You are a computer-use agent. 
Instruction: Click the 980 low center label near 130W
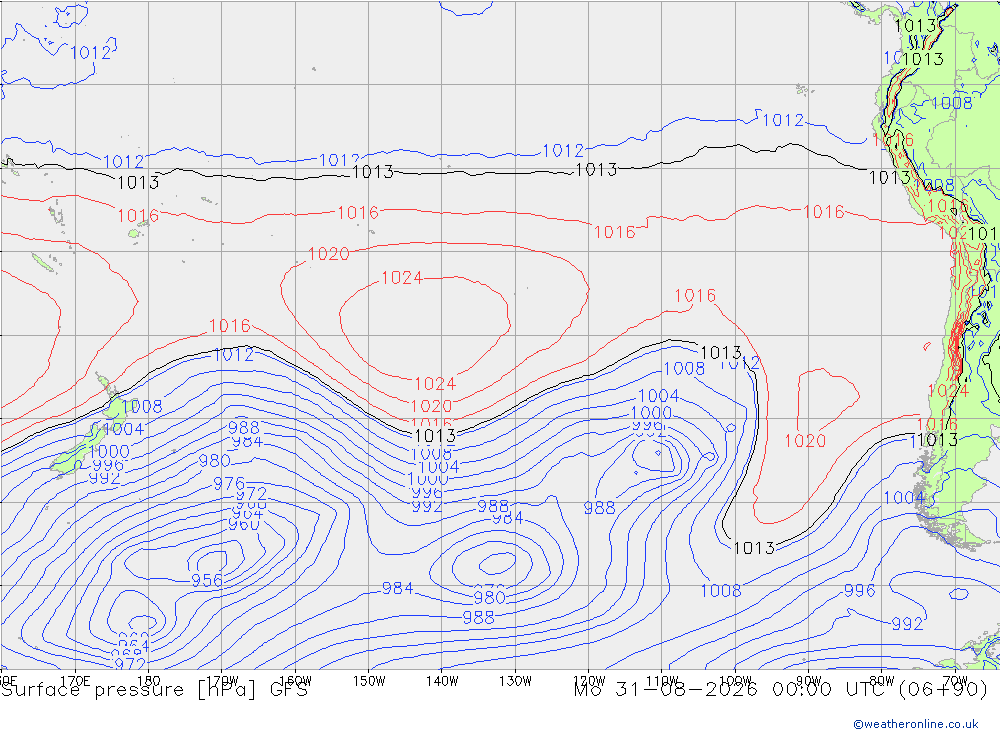(489, 598)
